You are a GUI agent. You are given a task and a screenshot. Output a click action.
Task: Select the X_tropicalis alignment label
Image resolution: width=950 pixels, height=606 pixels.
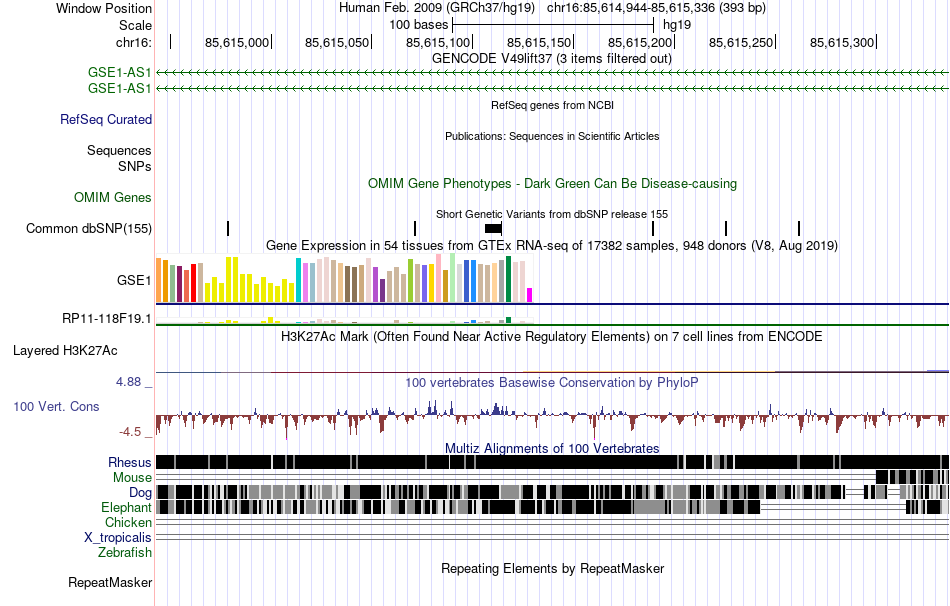point(118,538)
